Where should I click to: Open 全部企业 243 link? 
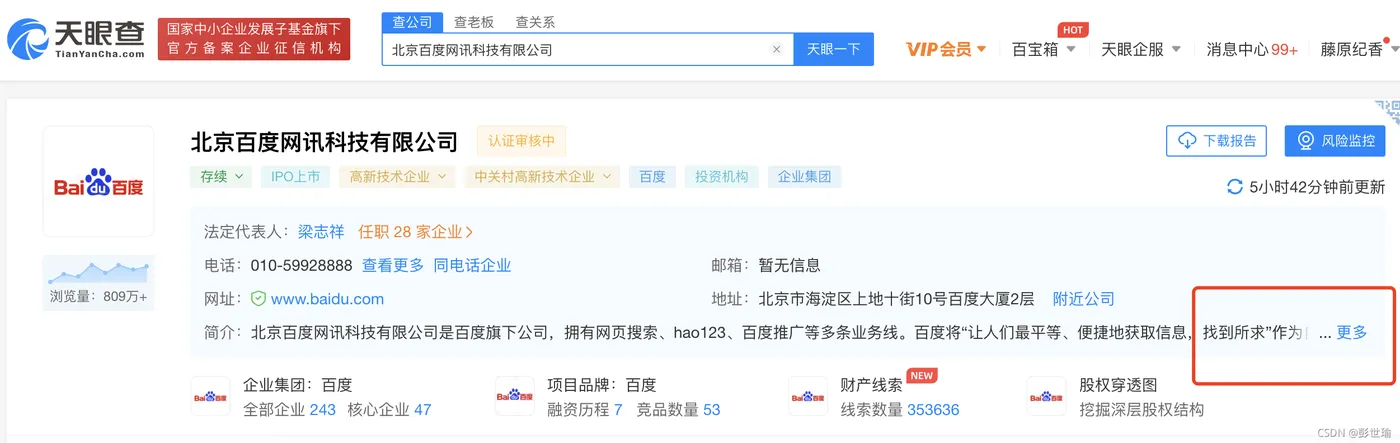point(289,410)
